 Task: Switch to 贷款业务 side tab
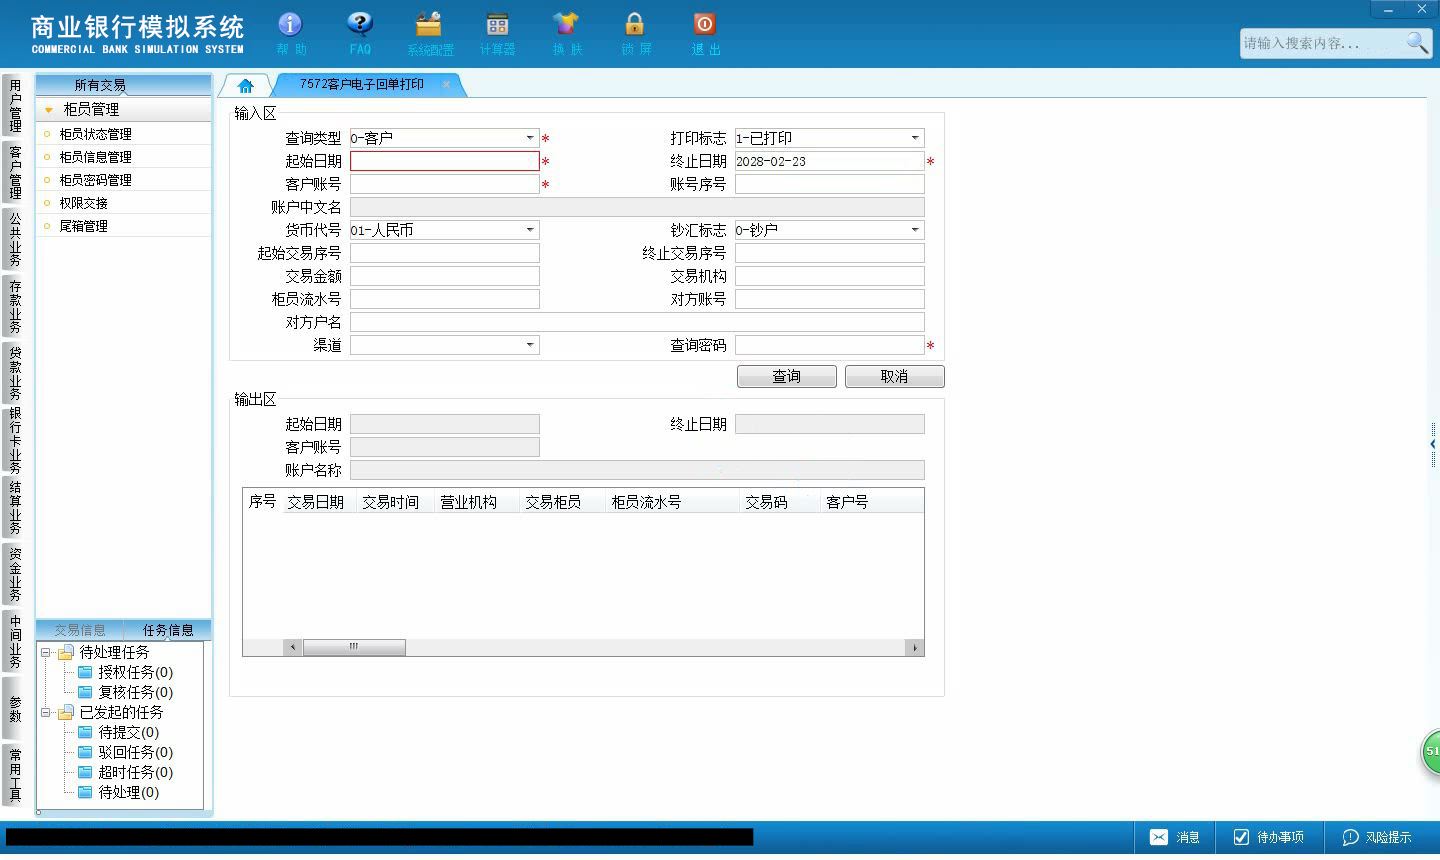[x=15, y=373]
